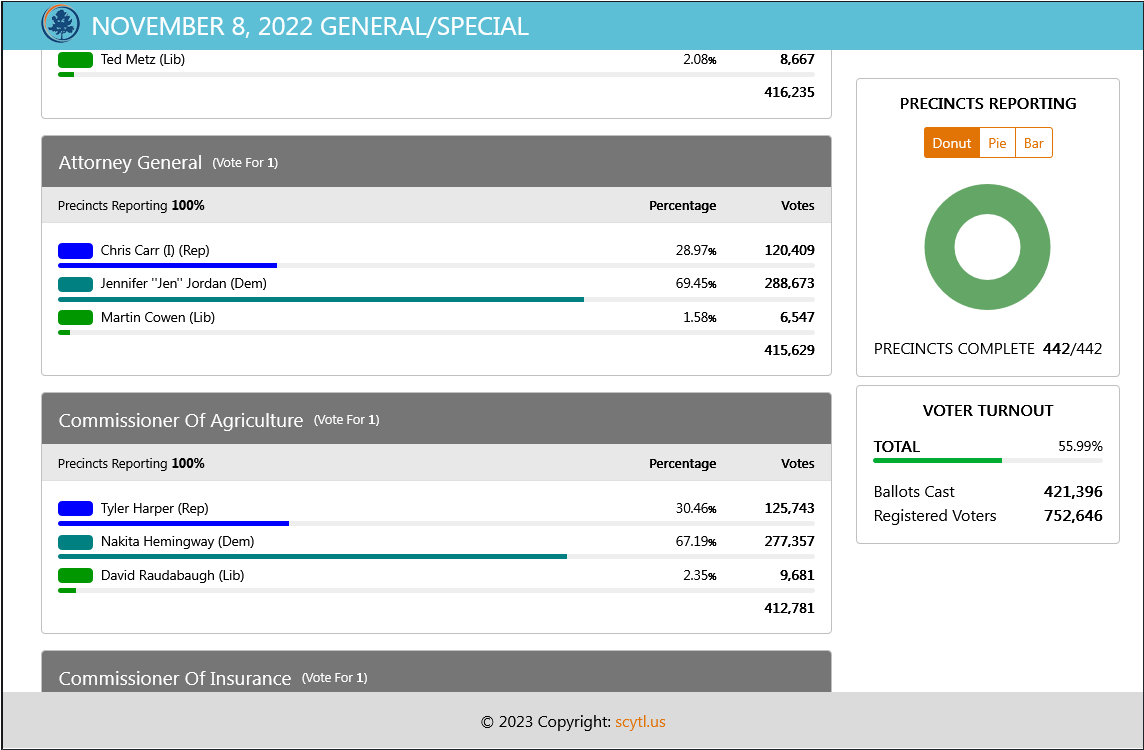Click candidate name Martin Cowen (Lib)
The width and height of the screenshot is (1144, 750).
point(158,317)
